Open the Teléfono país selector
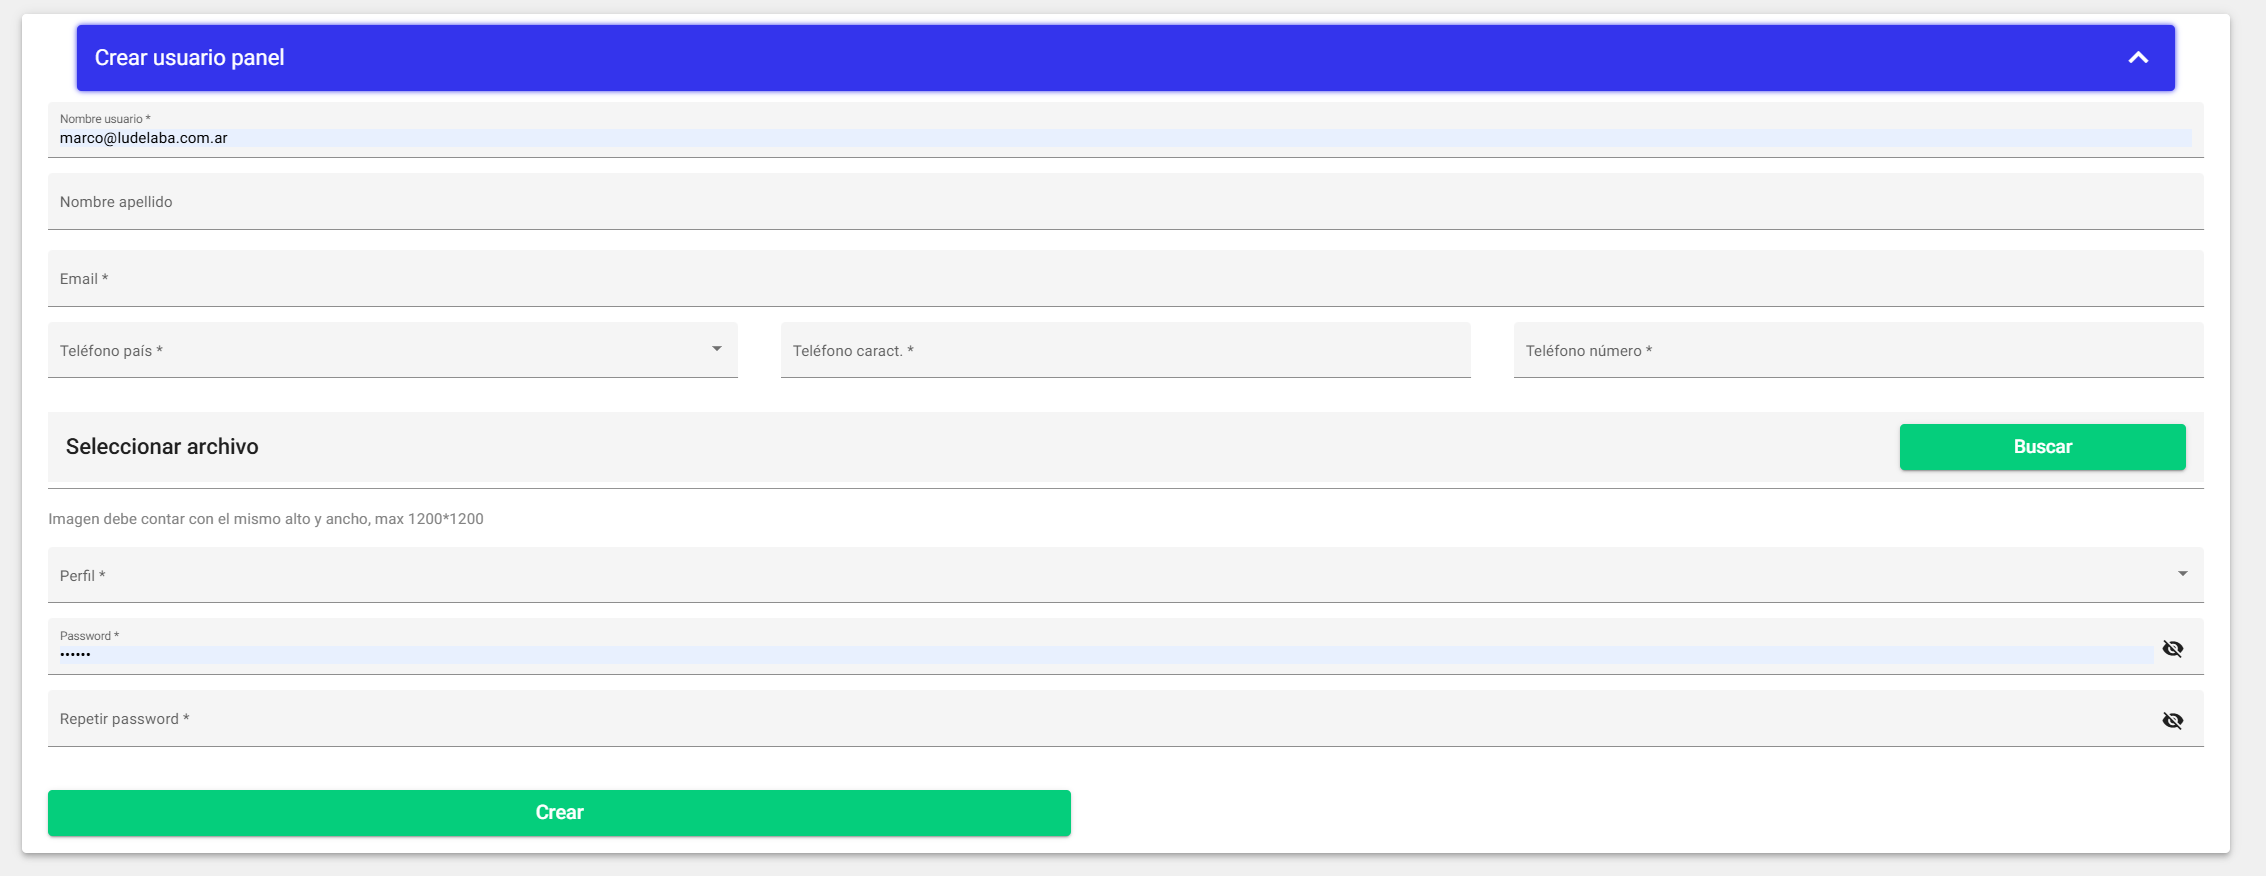The image size is (2266, 876). (x=393, y=350)
